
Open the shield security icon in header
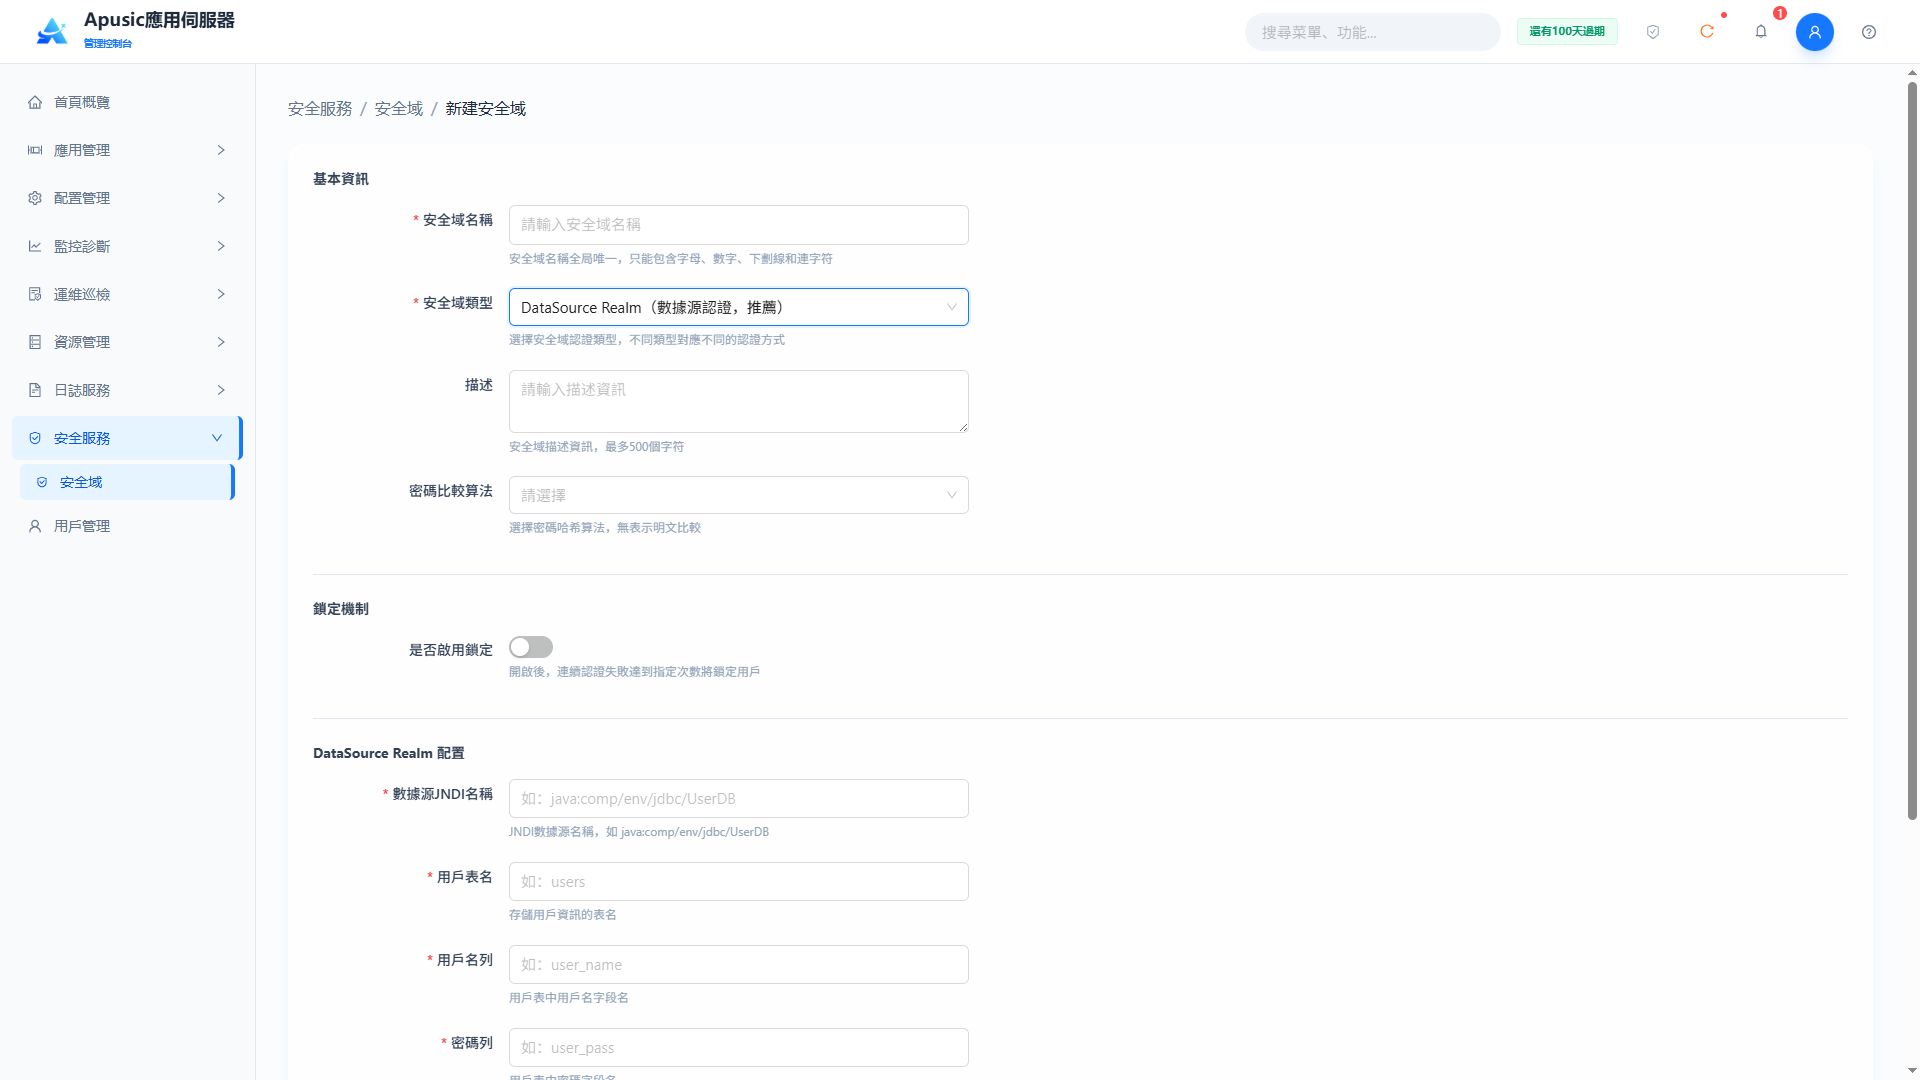point(1653,32)
